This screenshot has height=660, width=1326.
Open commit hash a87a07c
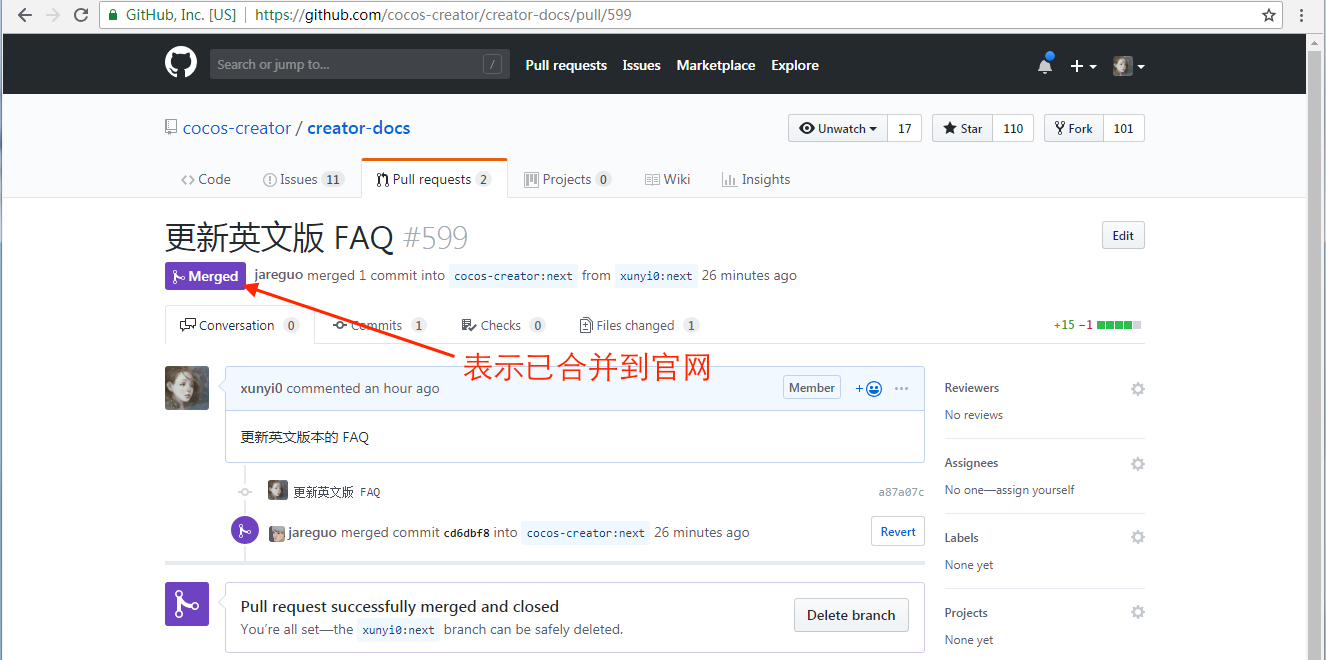[x=901, y=492]
